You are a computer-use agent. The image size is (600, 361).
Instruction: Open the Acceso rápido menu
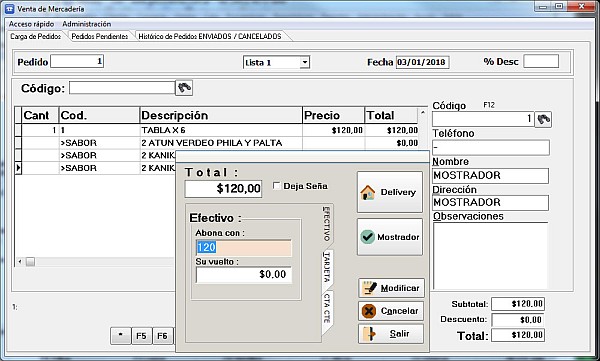point(31,24)
